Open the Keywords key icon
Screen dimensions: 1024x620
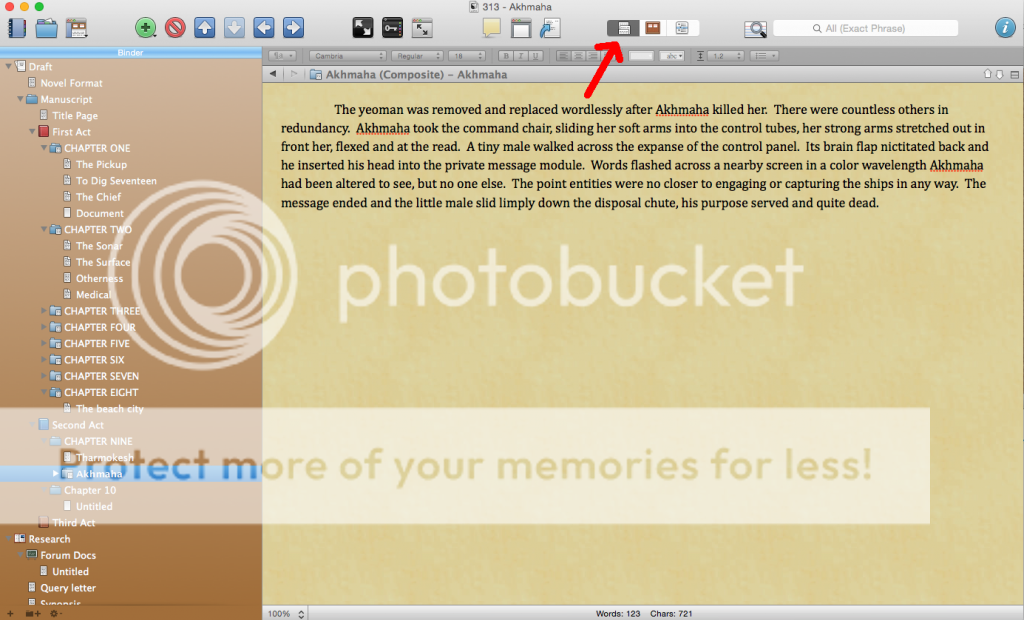pyautogui.click(x=392, y=27)
